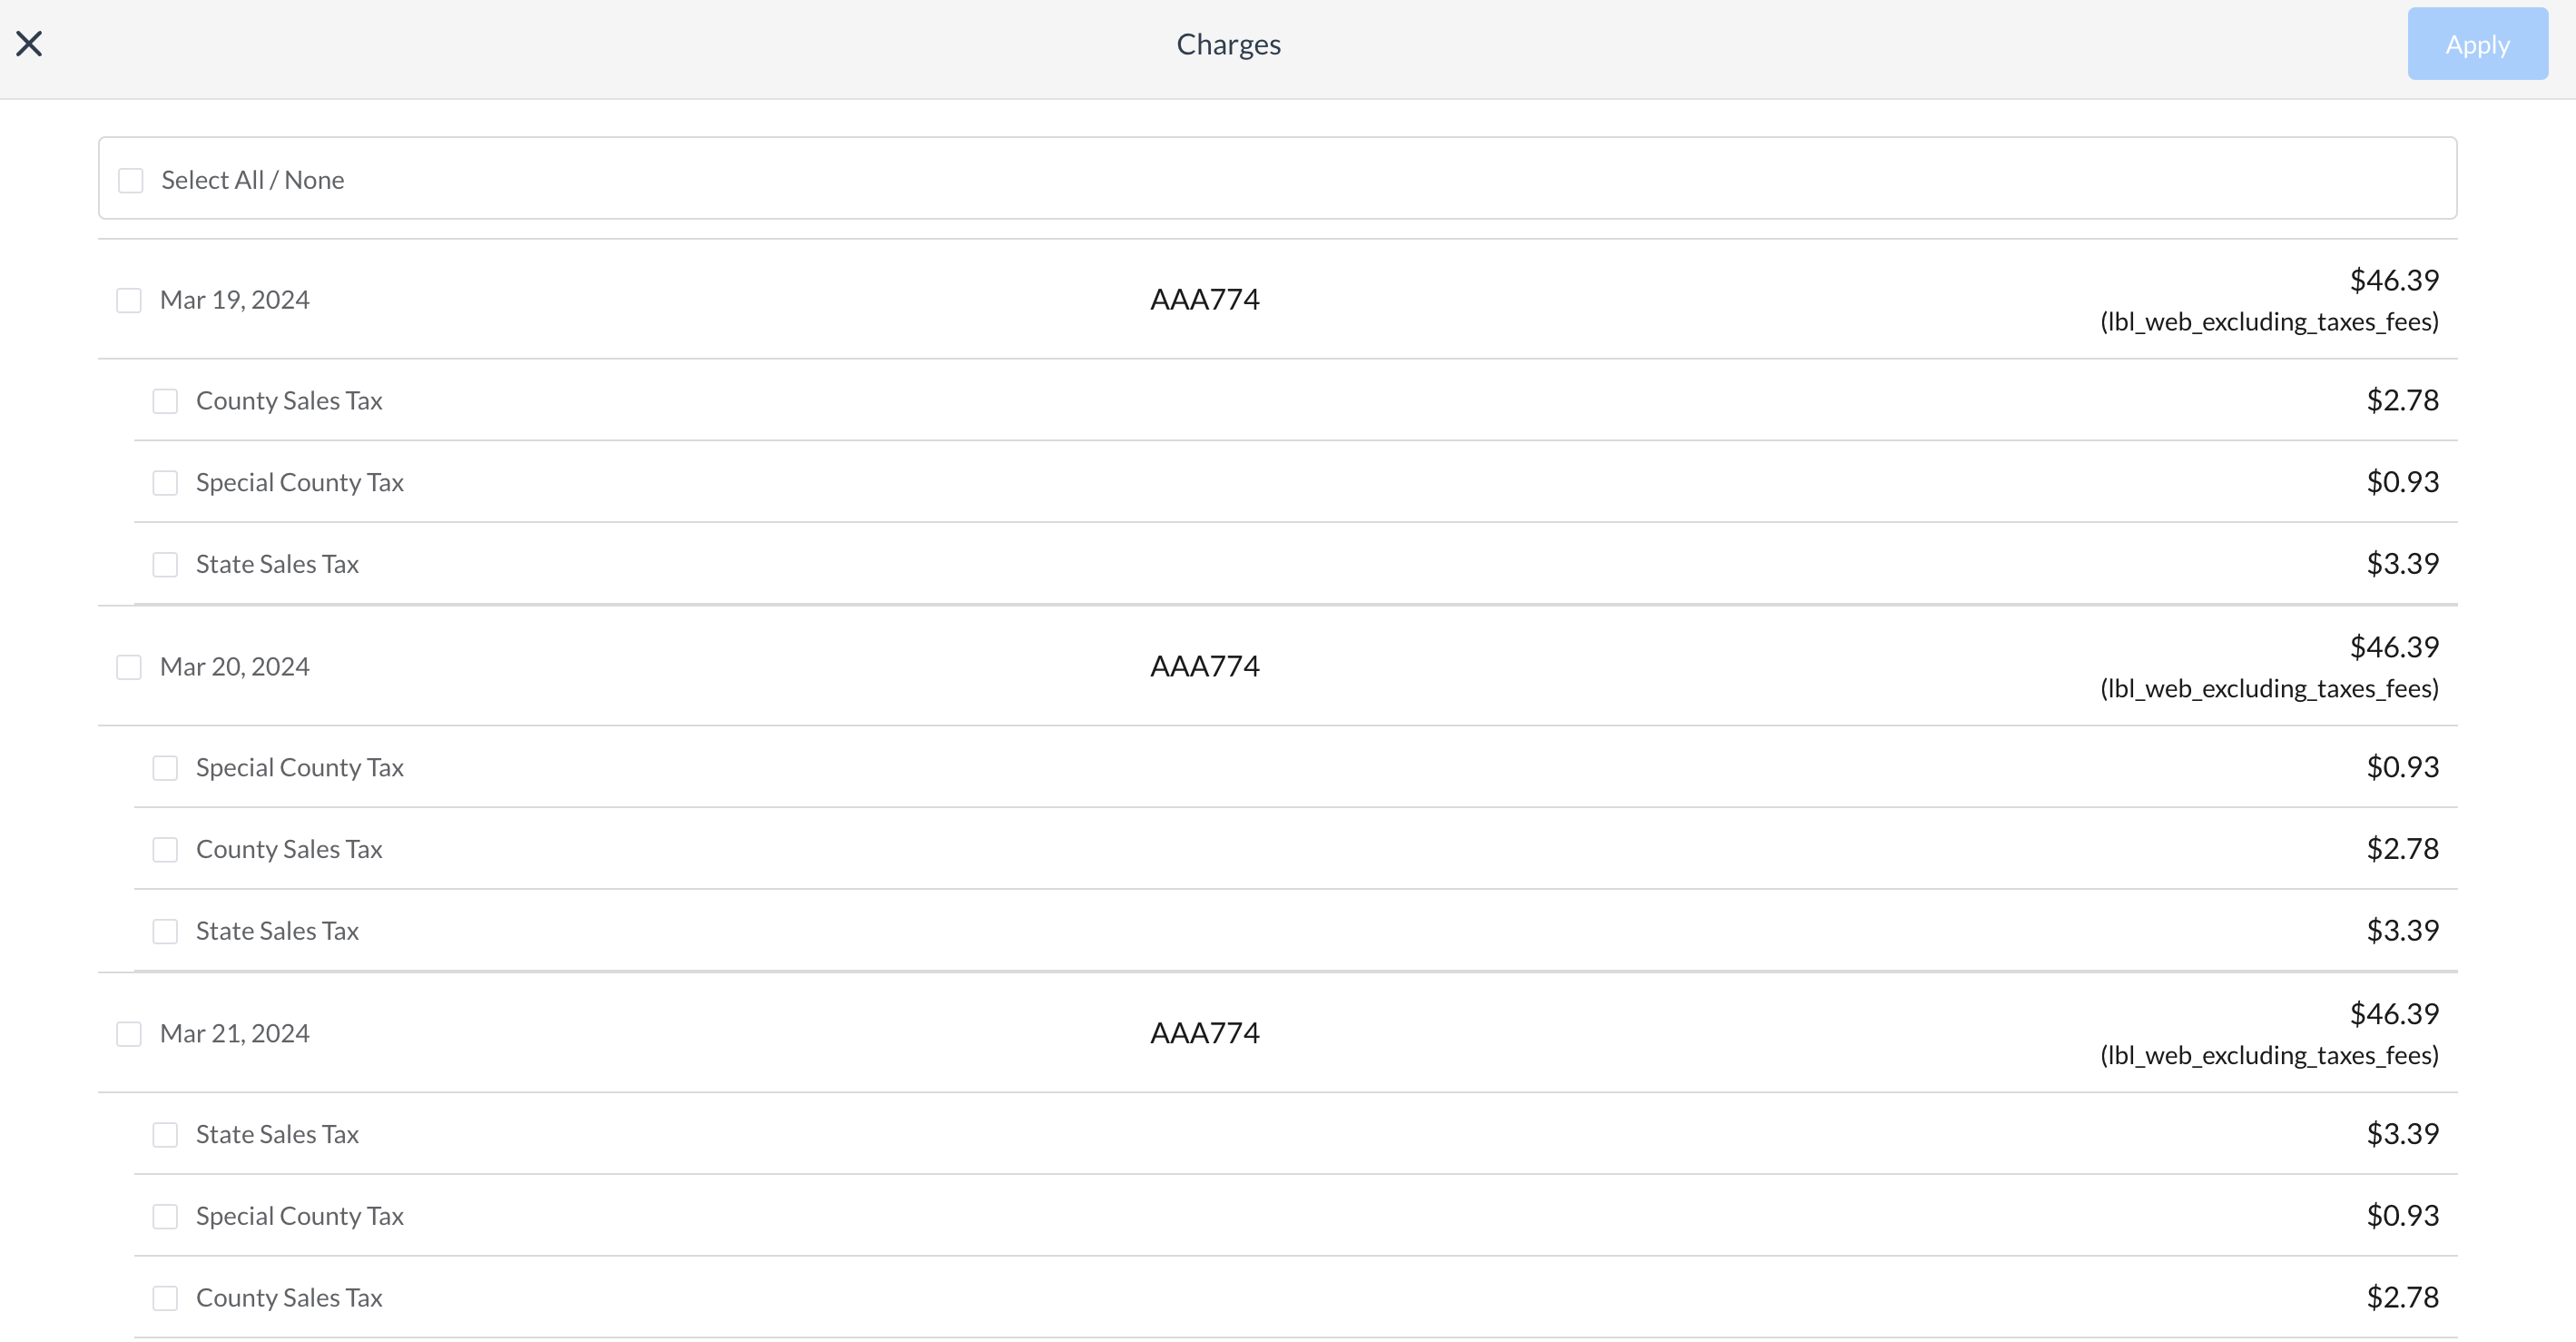Select State Sales Tax under Mar 21

click(x=166, y=1134)
